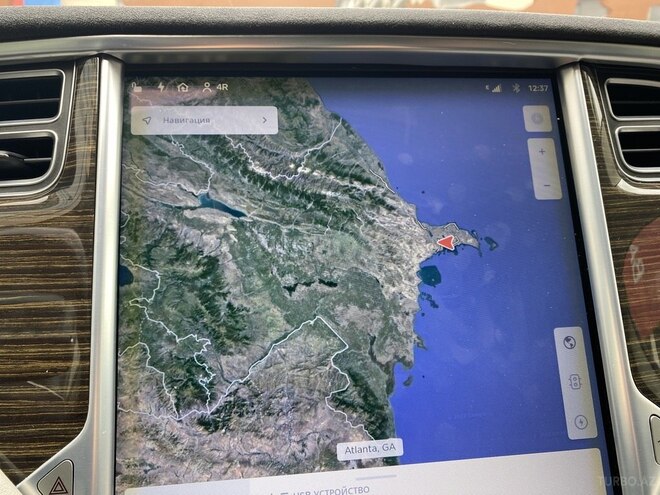Zoom in with the plus button
Viewport: 660px width, 495px height.
542,152
